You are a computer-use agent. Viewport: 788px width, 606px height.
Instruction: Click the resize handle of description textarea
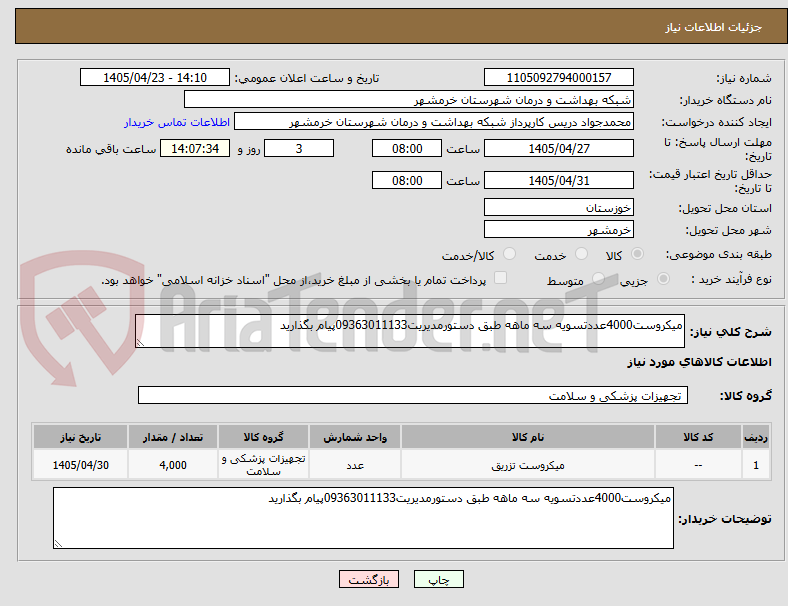140,343
